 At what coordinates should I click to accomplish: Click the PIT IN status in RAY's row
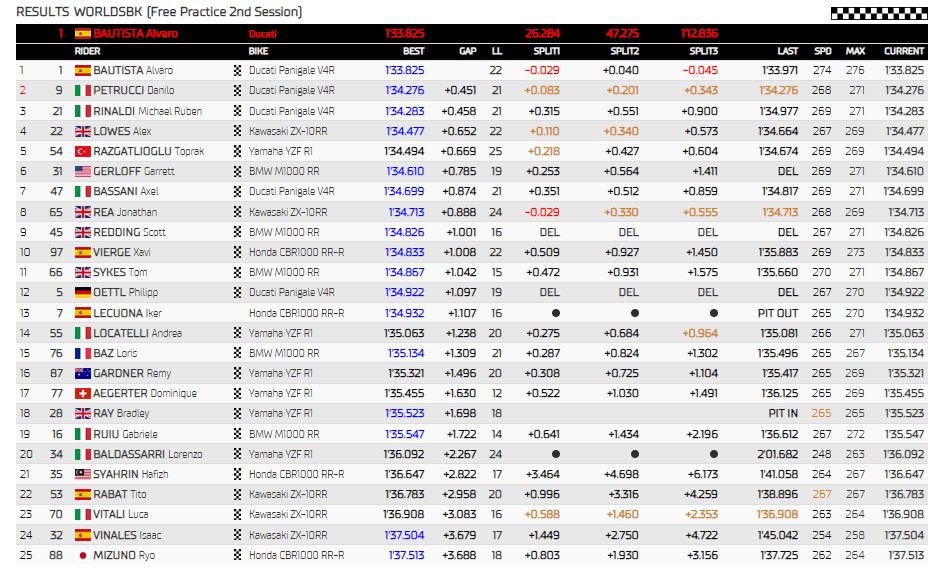point(783,413)
